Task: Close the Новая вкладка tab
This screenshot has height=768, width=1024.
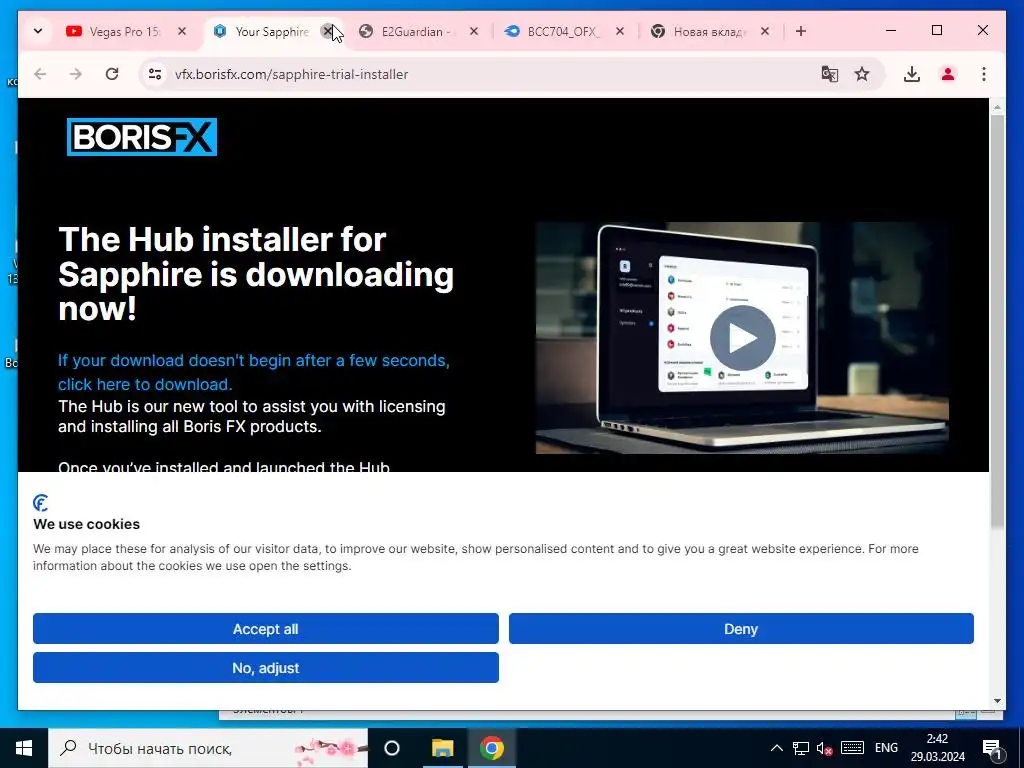Action: point(765,31)
